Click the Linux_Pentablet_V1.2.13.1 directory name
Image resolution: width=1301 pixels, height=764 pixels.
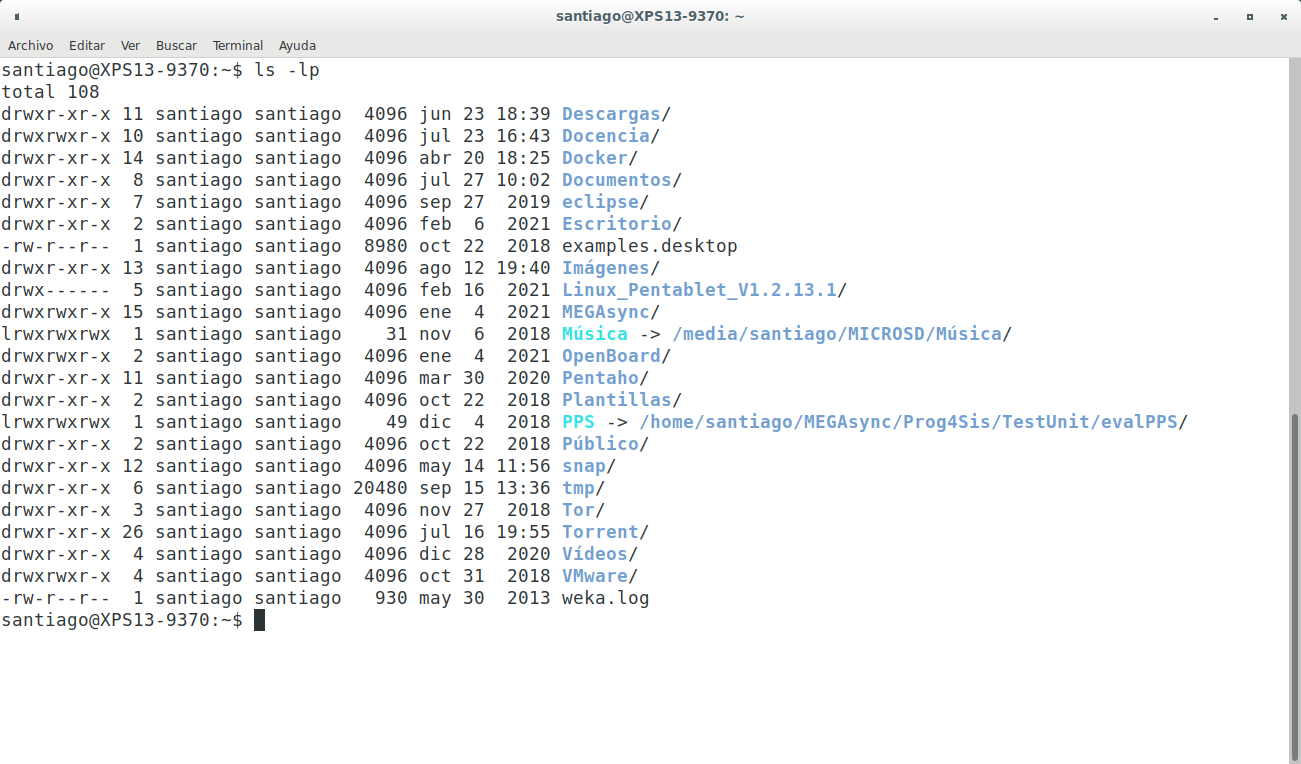[699, 290]
